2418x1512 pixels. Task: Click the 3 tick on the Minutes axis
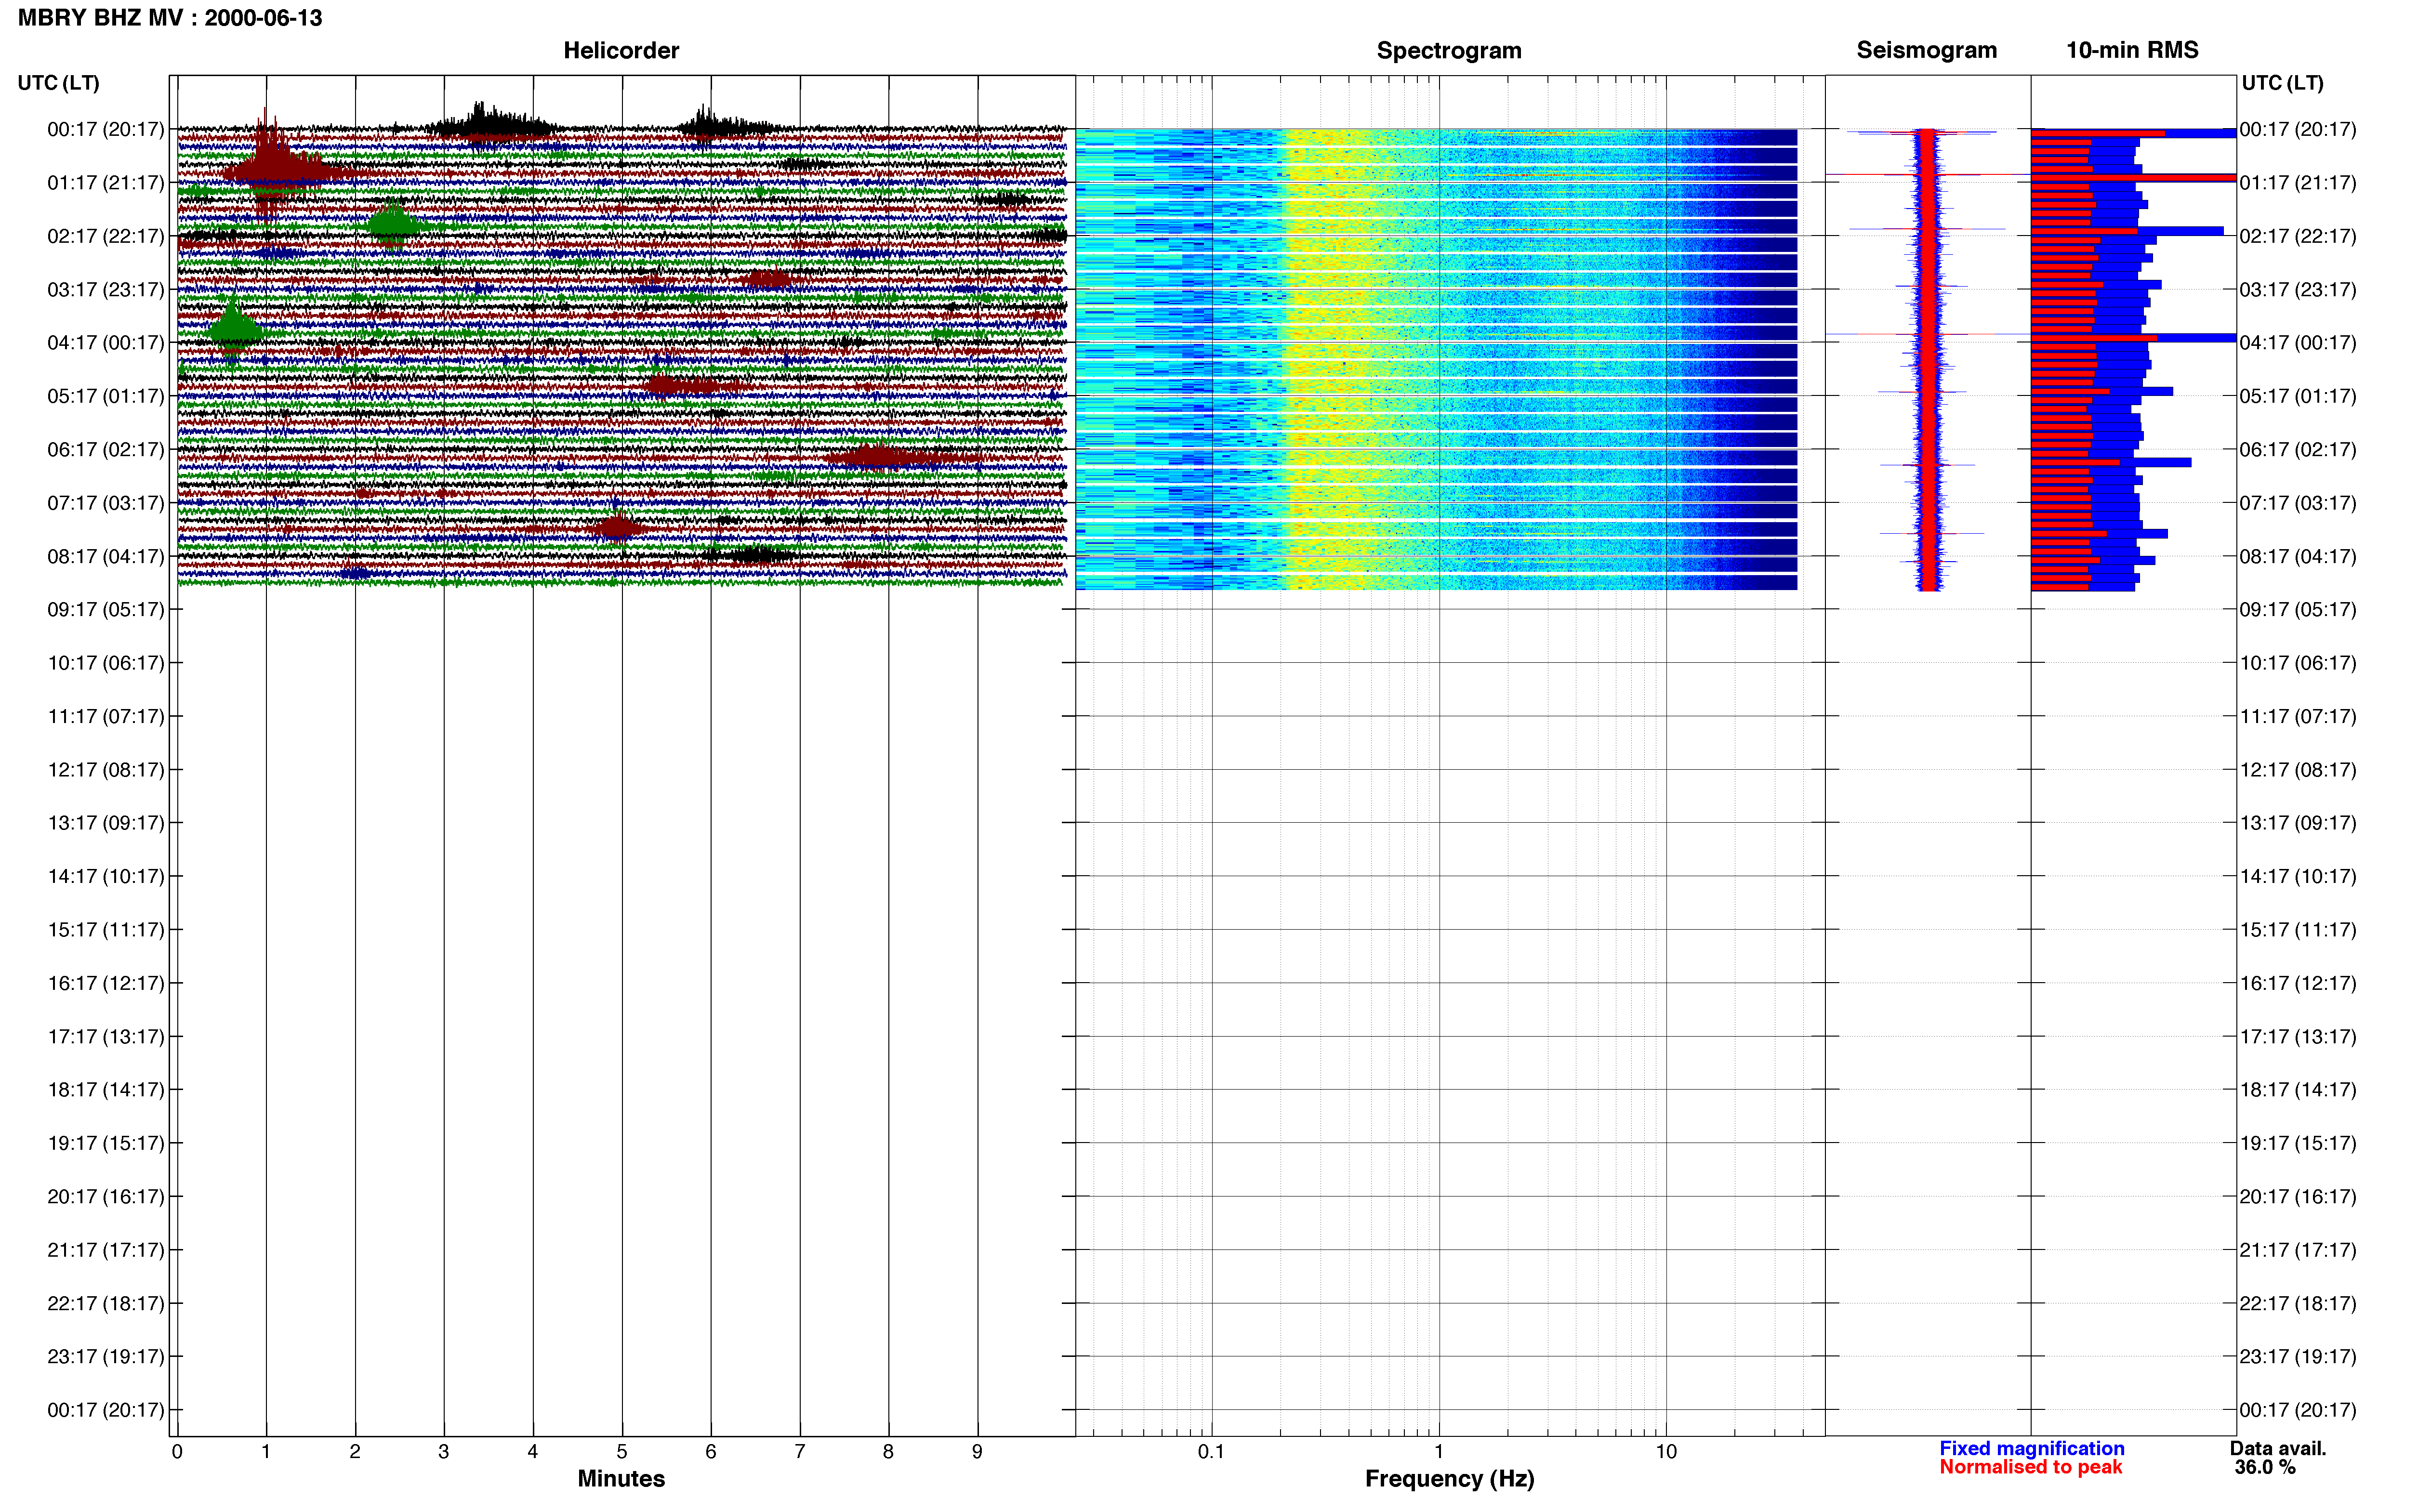(x=444, y=1451)
